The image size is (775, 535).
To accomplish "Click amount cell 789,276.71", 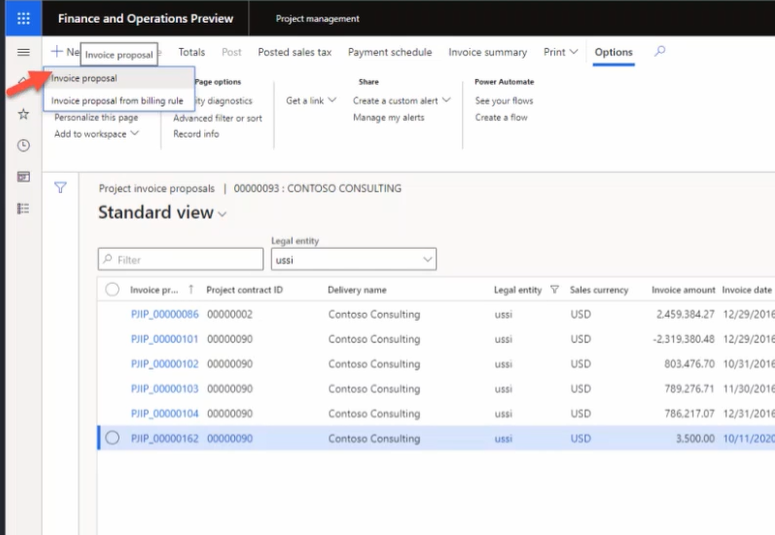I will (689, 388).
